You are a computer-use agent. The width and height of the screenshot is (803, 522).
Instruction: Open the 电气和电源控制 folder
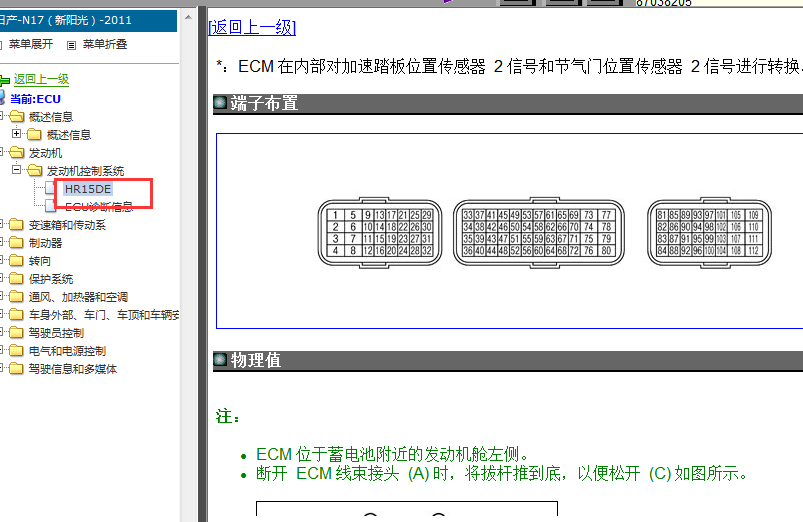click(x=67, y=351)
